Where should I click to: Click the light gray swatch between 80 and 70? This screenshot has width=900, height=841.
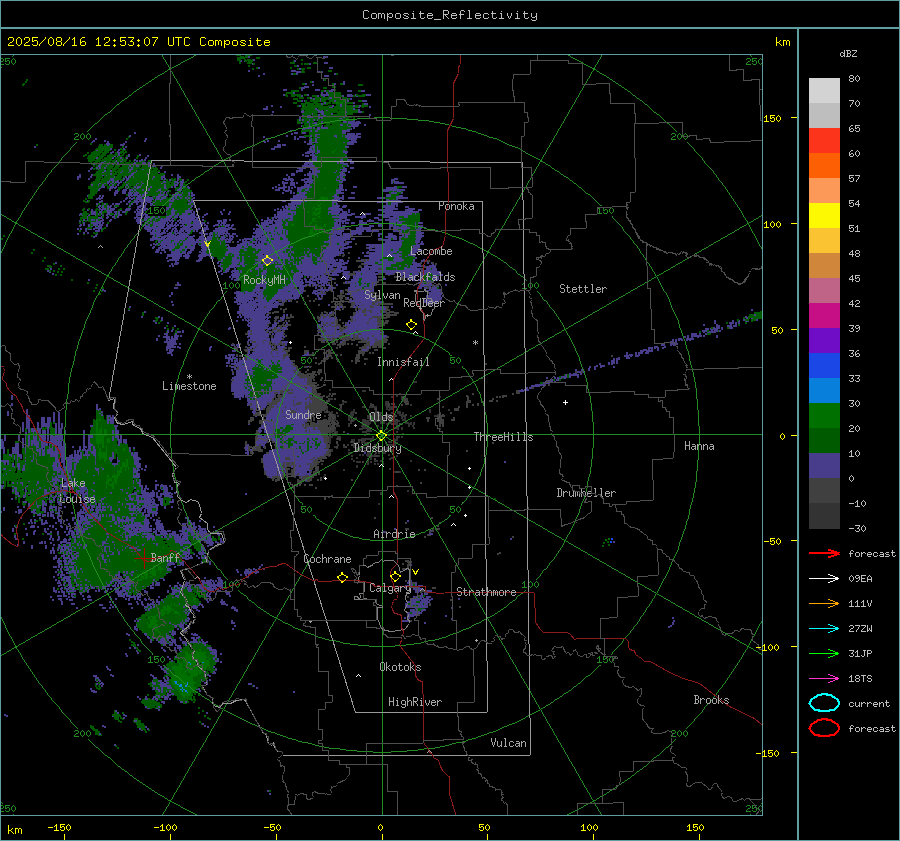point(824,91)
